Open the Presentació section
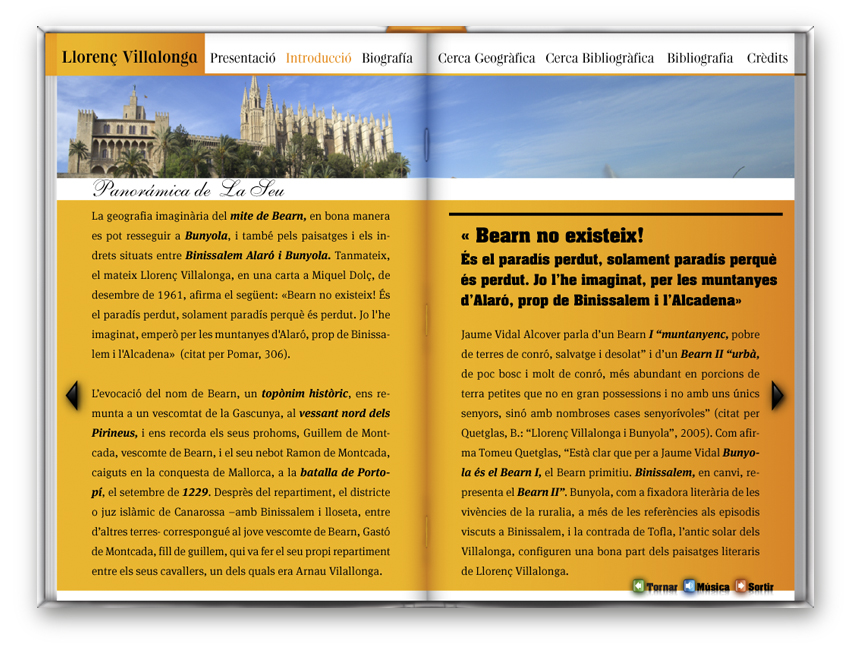 pyautogui.click(x=243, y=58)
